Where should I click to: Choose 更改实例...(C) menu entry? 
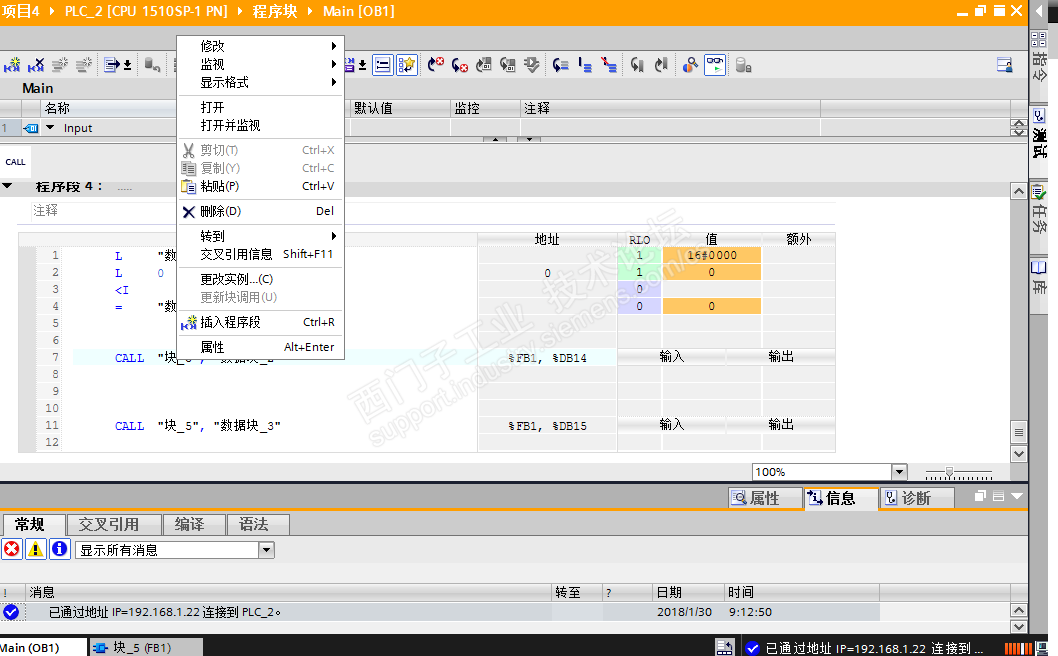260,279
